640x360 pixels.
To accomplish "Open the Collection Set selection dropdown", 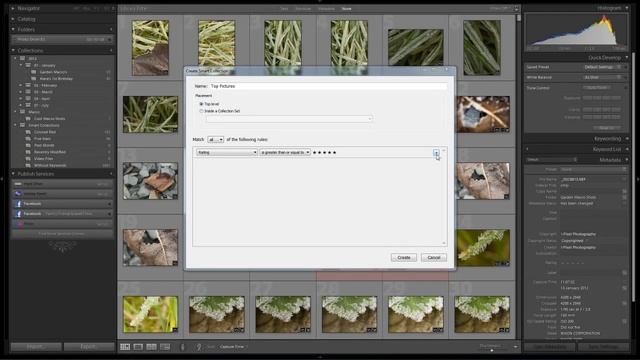I will [x=289, y=119].
